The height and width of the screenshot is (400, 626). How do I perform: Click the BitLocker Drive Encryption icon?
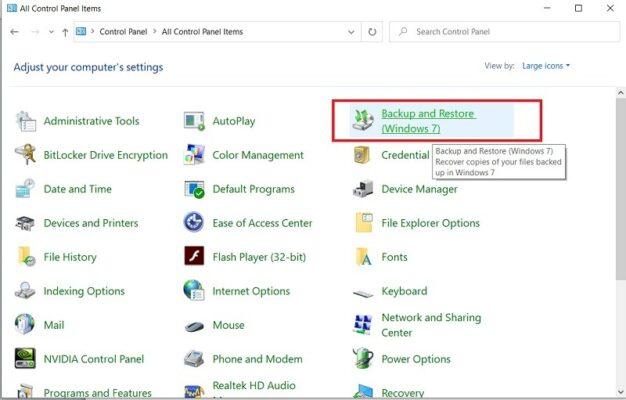pyautogui.click(x=26, y=155)
